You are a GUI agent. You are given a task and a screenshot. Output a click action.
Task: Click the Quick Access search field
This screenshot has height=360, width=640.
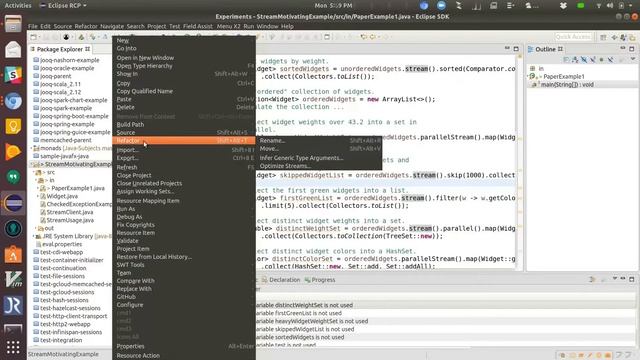[573, 37]
